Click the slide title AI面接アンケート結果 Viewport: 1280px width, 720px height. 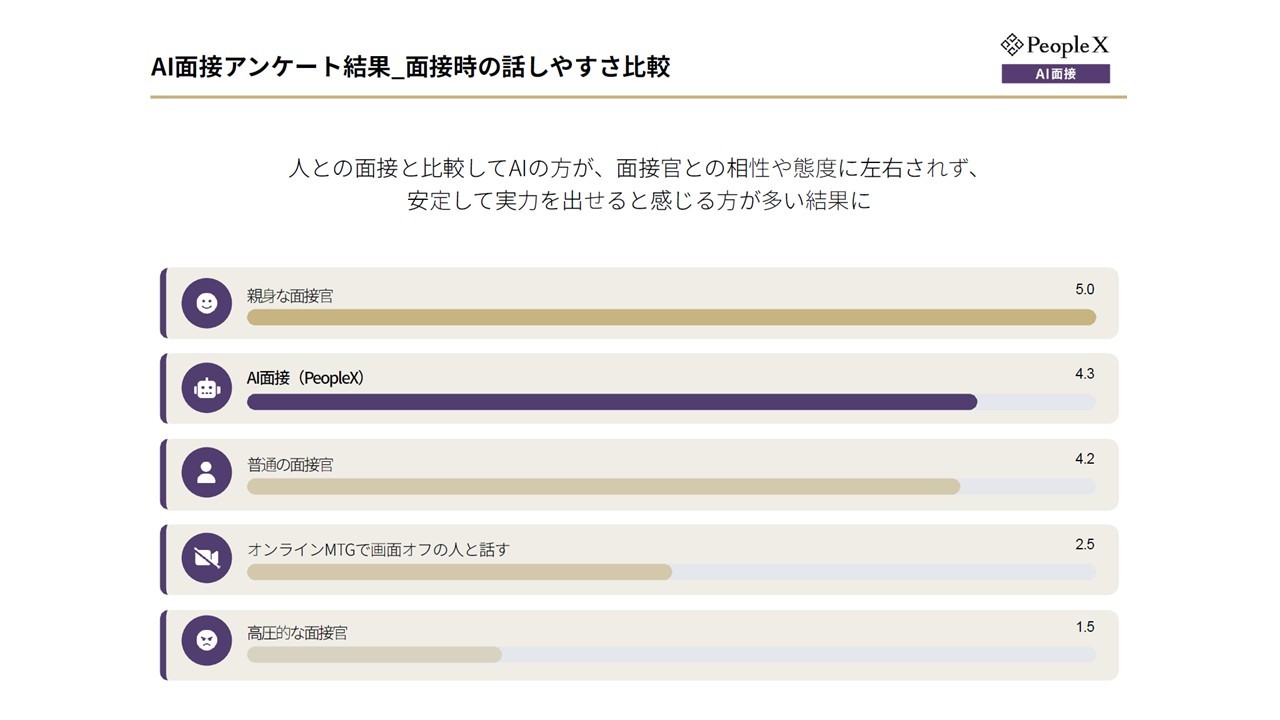pos(409,67)
